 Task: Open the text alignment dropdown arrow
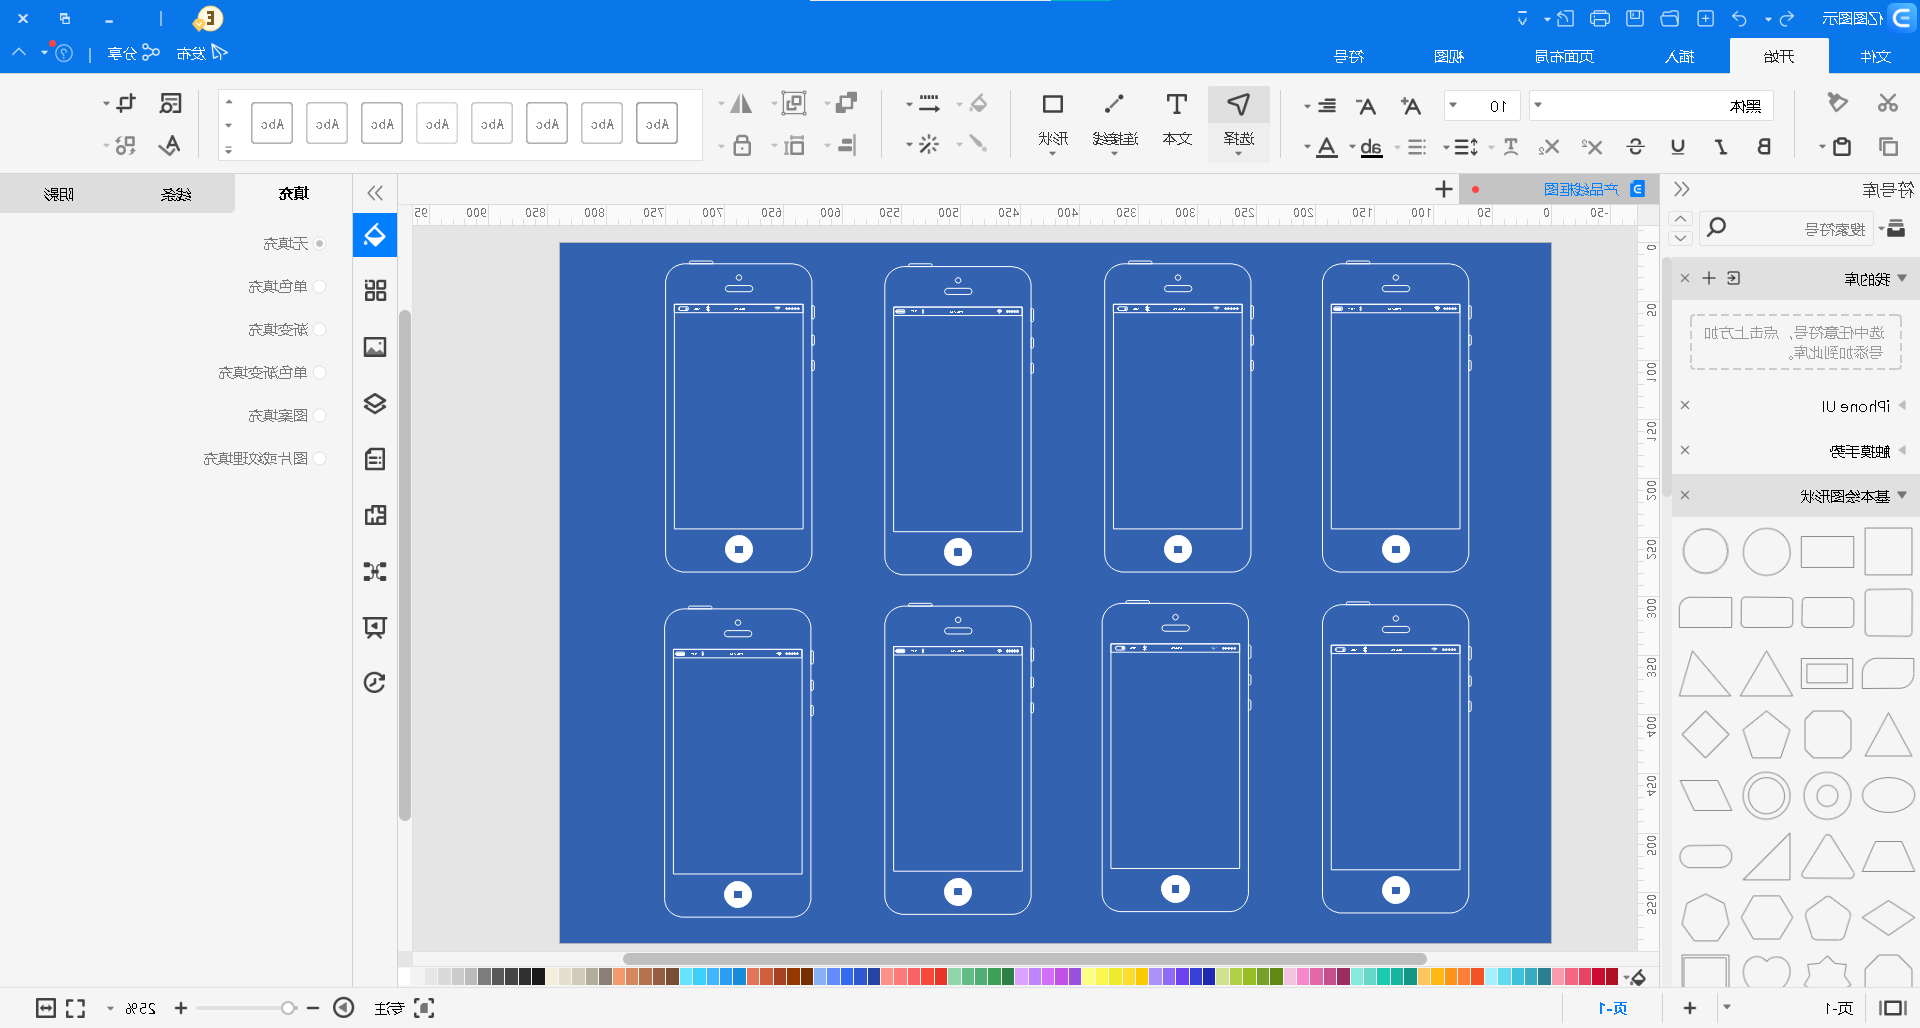[1307, 106]
